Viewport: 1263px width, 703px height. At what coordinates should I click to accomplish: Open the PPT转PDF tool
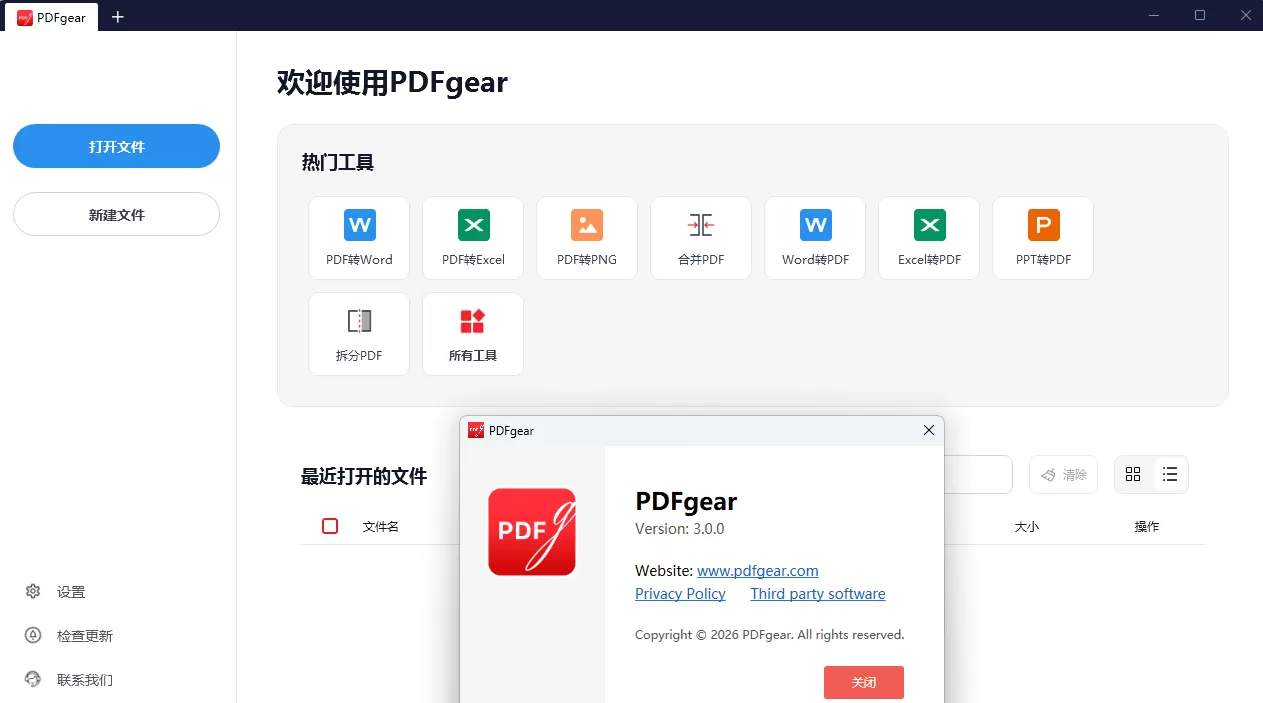click(x=1043, y=238)
